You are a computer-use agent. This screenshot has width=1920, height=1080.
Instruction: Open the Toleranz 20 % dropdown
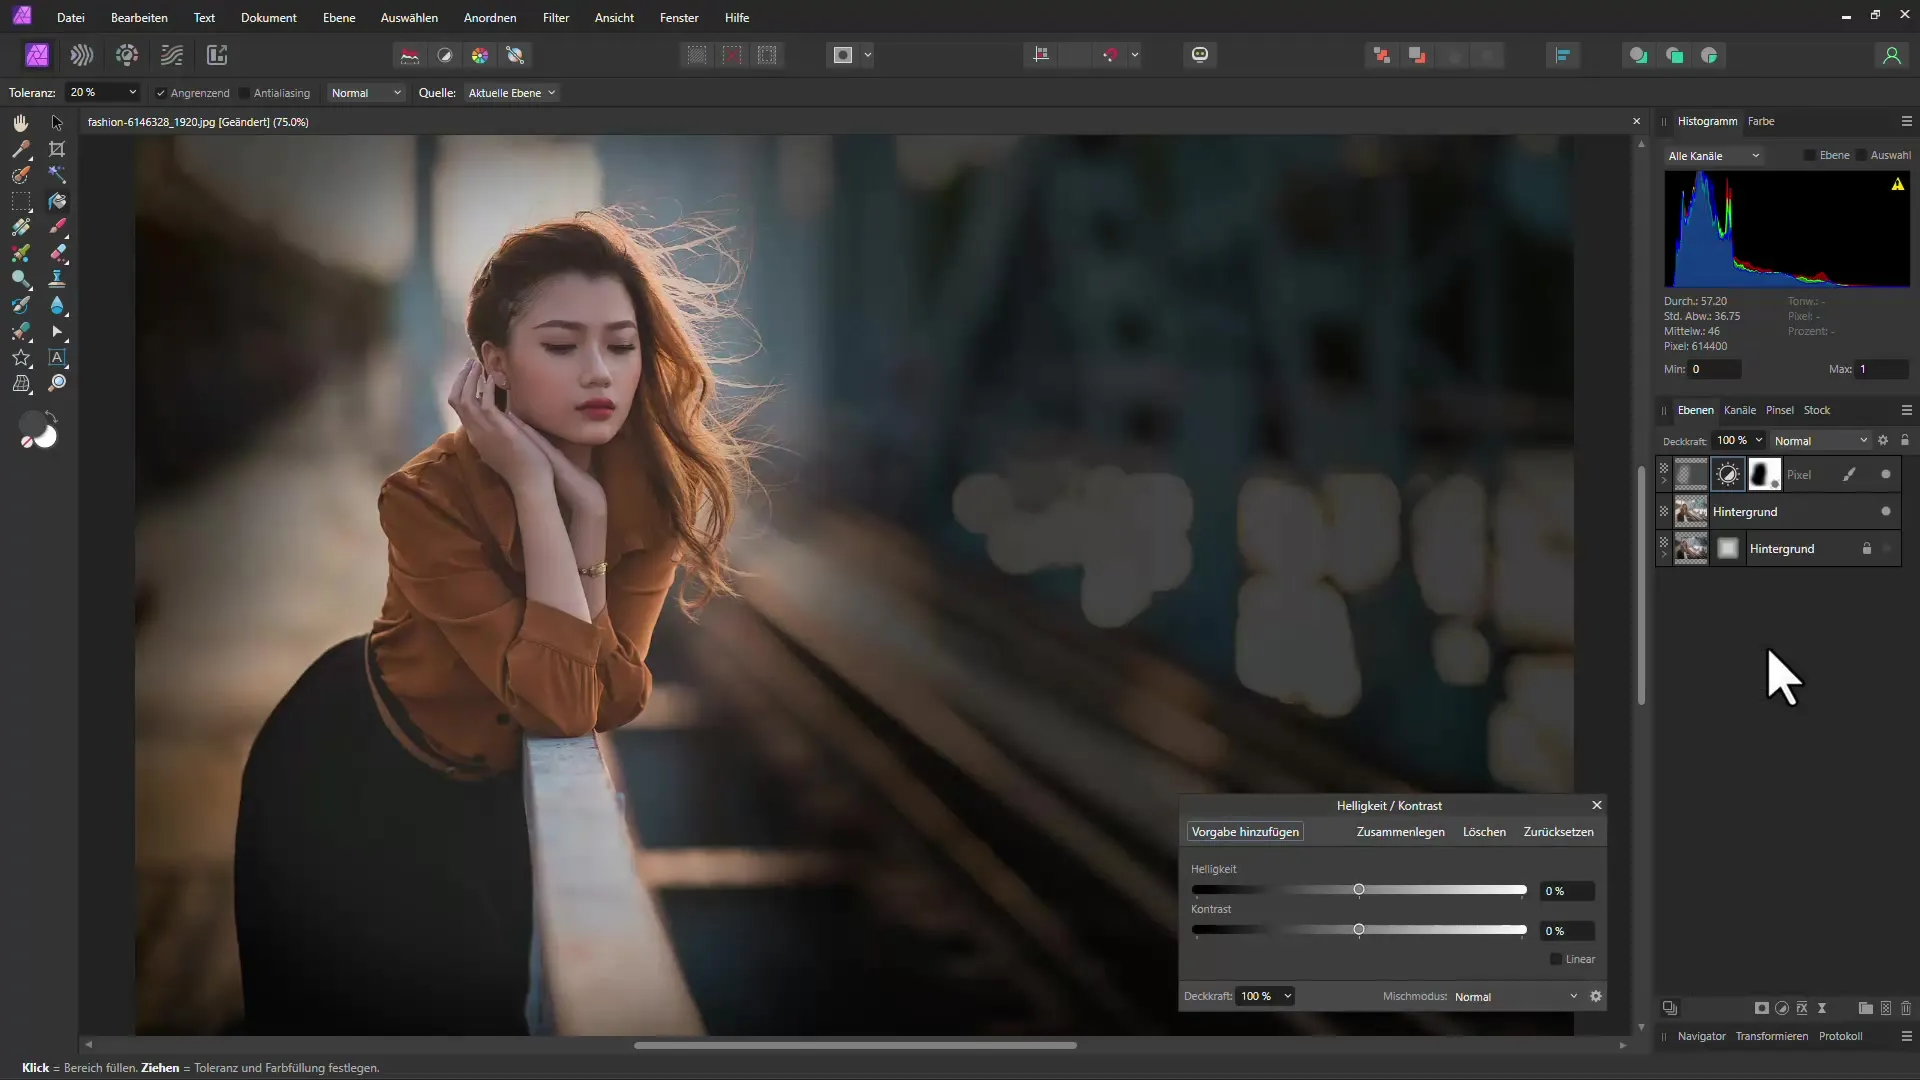pyautogui.click(x=132, y=92)
